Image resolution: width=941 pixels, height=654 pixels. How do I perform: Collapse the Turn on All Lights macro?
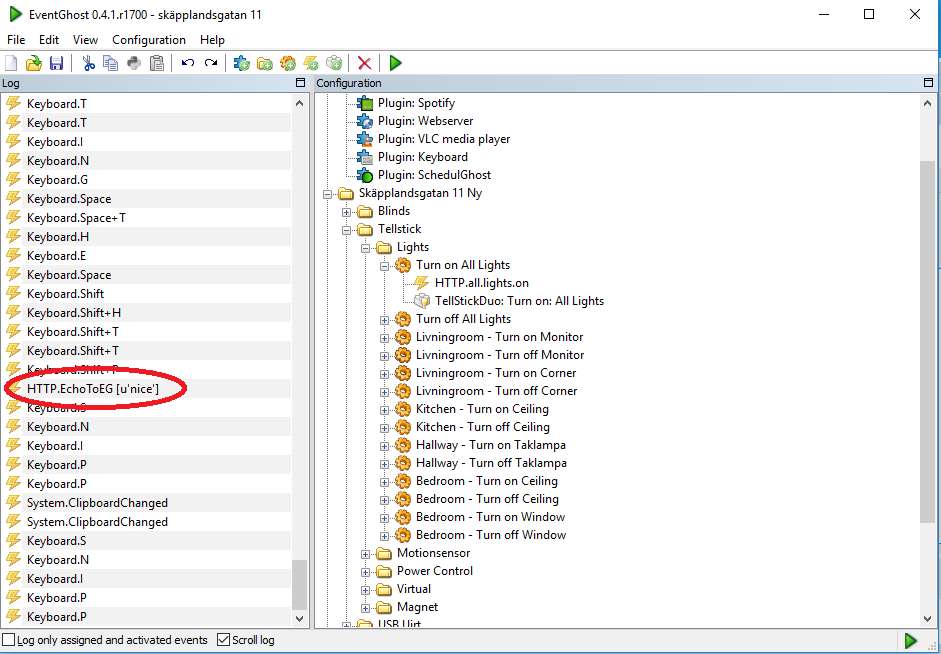coord(385,266)
